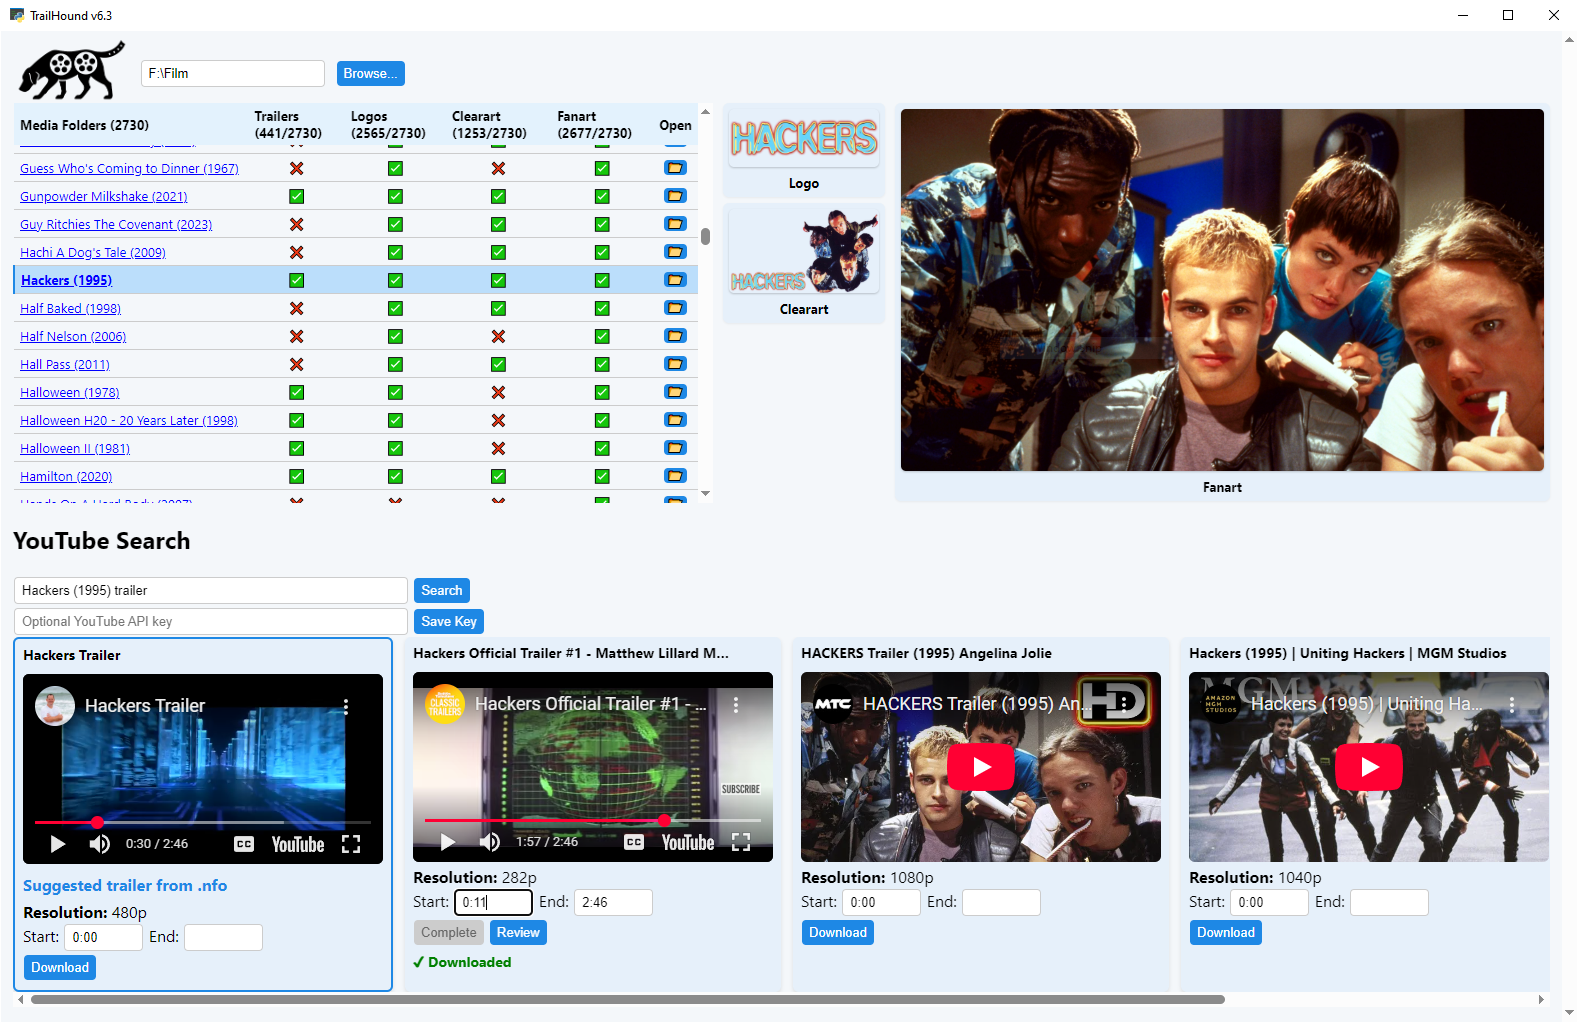Image resolution: width=1578 pixels, height=1023 pixels.
Task: Select Half Nelson (2006) in media list
Action: [x=73, y=336]
